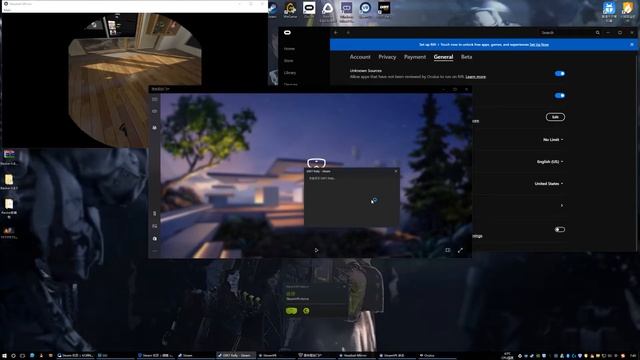Go to Library in Oculus sidebar
640x360 pixels.
pos(290,73)
